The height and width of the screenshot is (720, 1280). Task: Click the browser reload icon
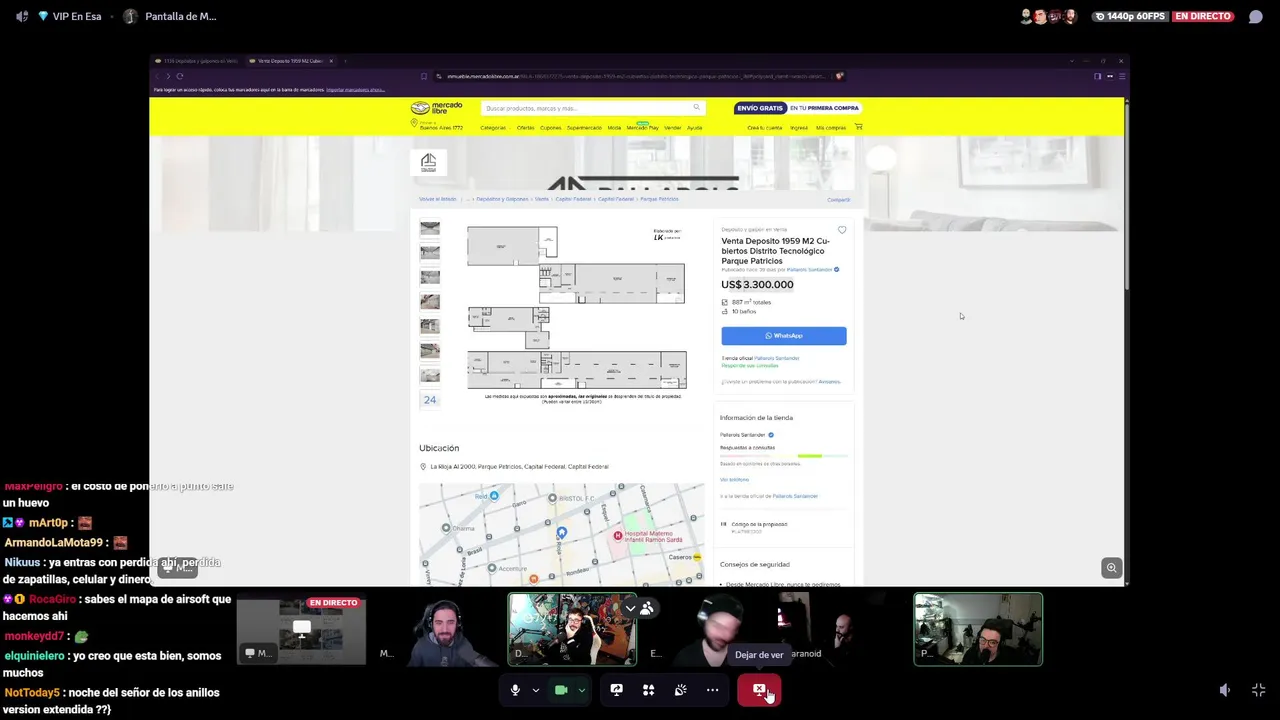click(180, 76)
